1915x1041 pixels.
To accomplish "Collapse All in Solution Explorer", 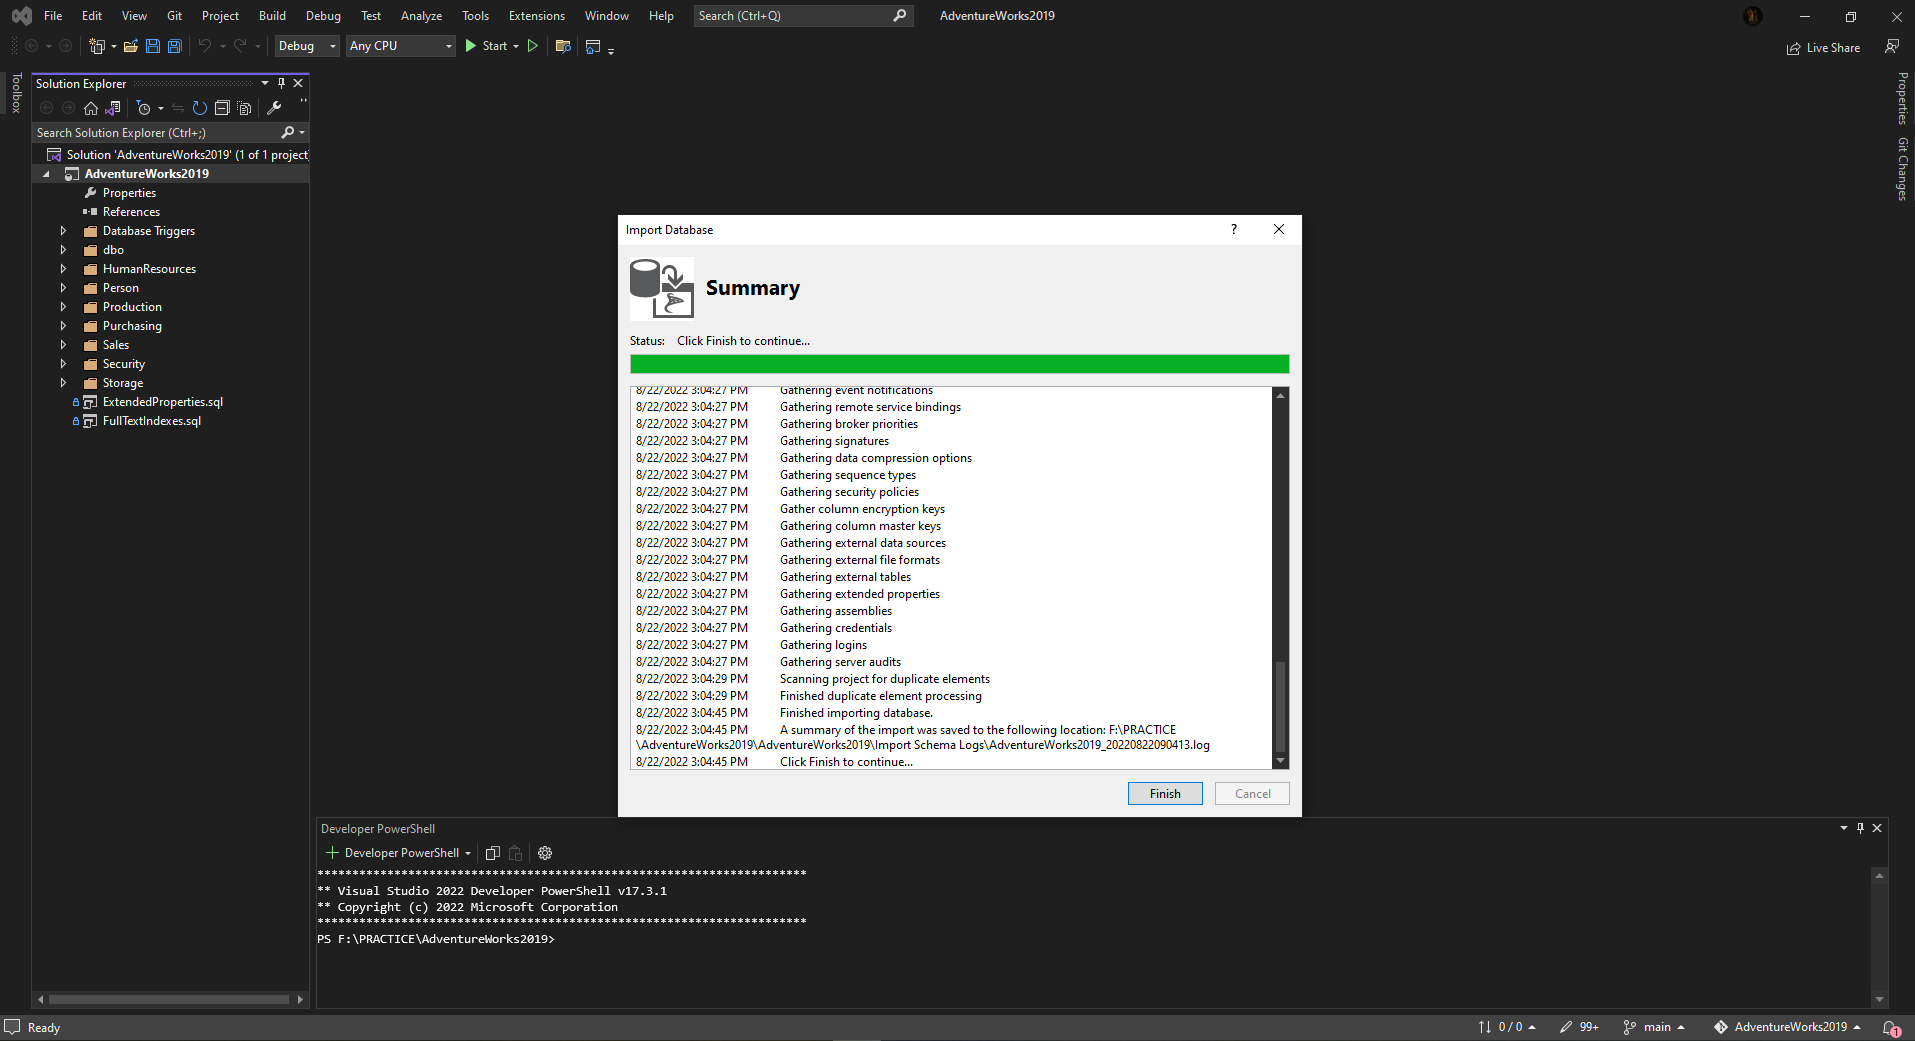I will (x=222, y=108).
